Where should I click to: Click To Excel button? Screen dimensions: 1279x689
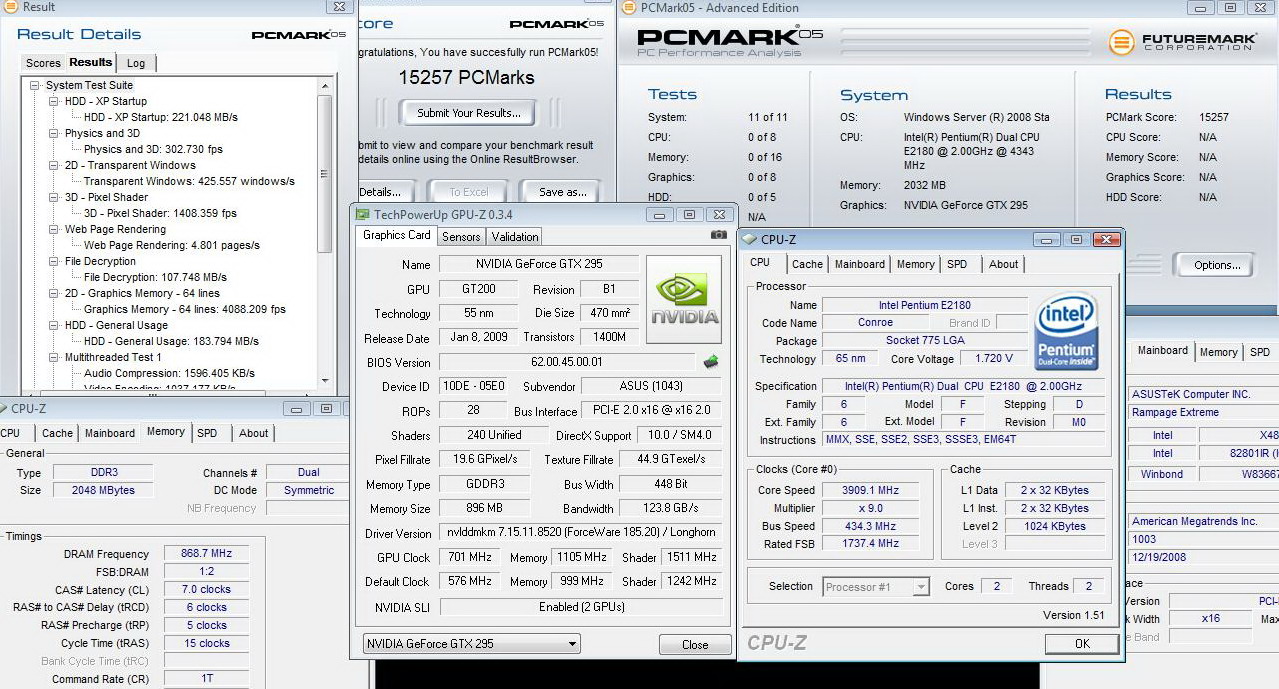click(469, 192)
